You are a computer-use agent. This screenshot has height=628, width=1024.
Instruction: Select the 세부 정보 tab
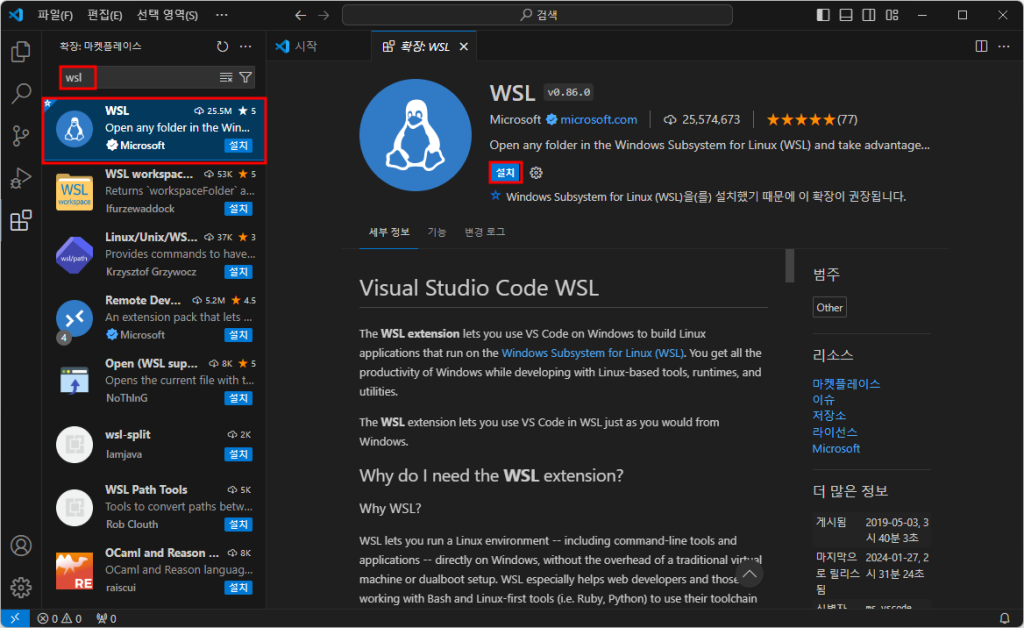[x=389, y=232]
